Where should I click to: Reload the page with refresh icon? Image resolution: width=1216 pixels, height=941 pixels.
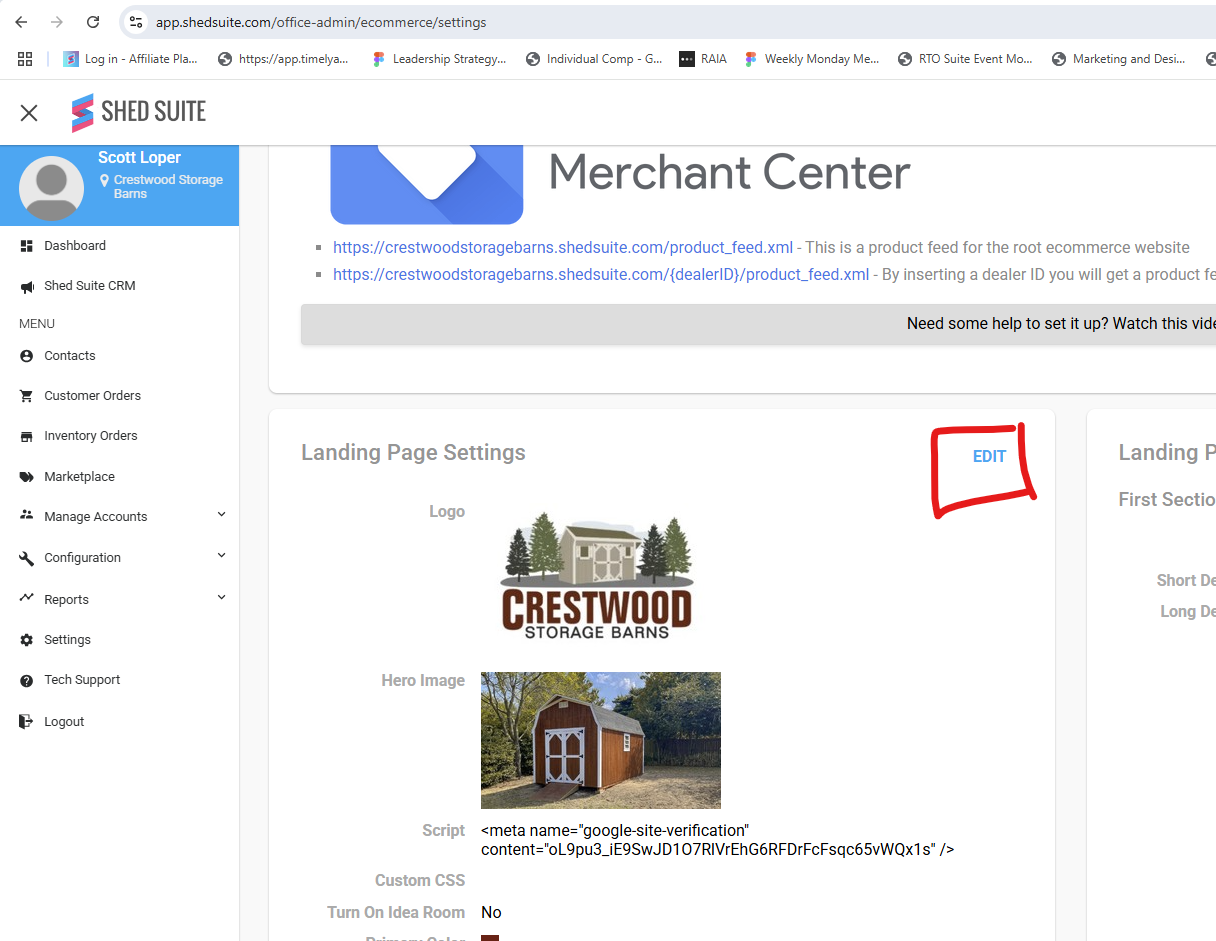[93, 22]
